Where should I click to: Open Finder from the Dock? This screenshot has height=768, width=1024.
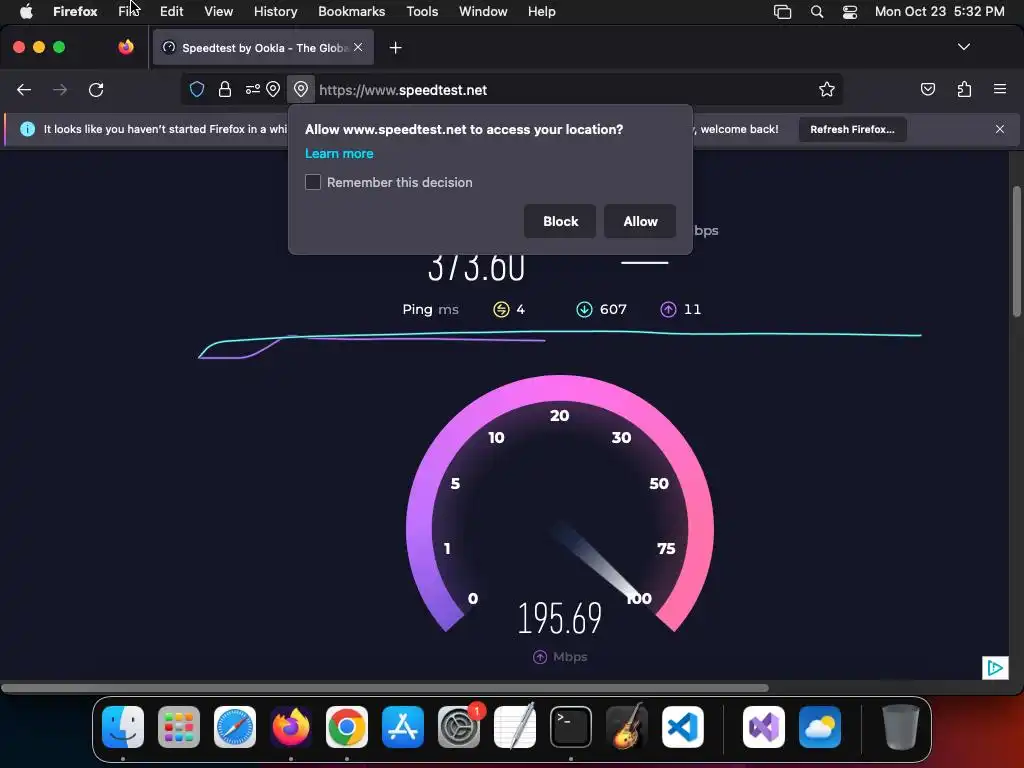click(x=123, y=727)
